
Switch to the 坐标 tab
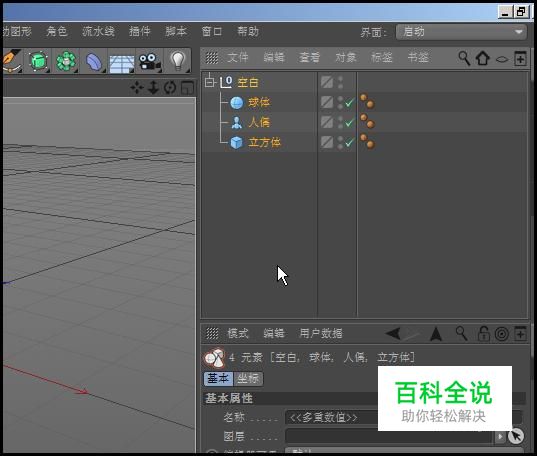point(248,379)
